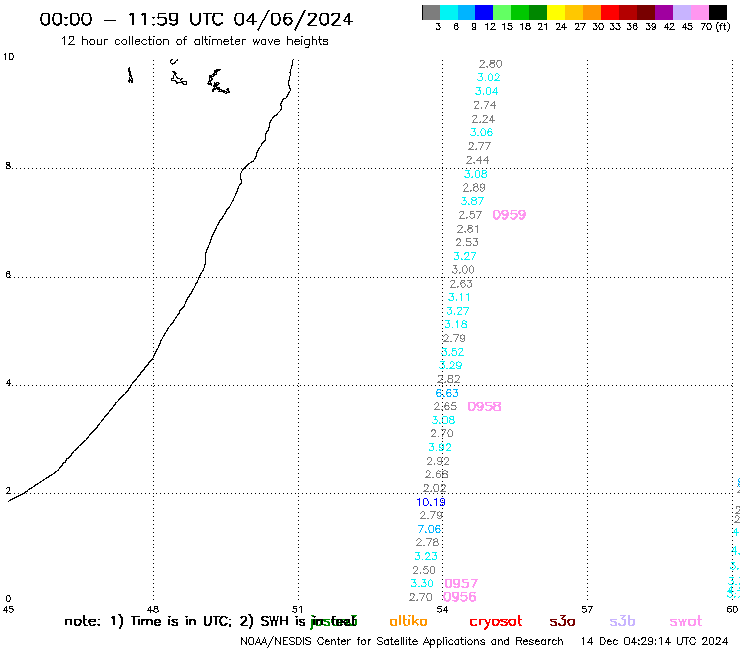
Task: Select the cyan value 3.92
Action: (x=440, y=447)
